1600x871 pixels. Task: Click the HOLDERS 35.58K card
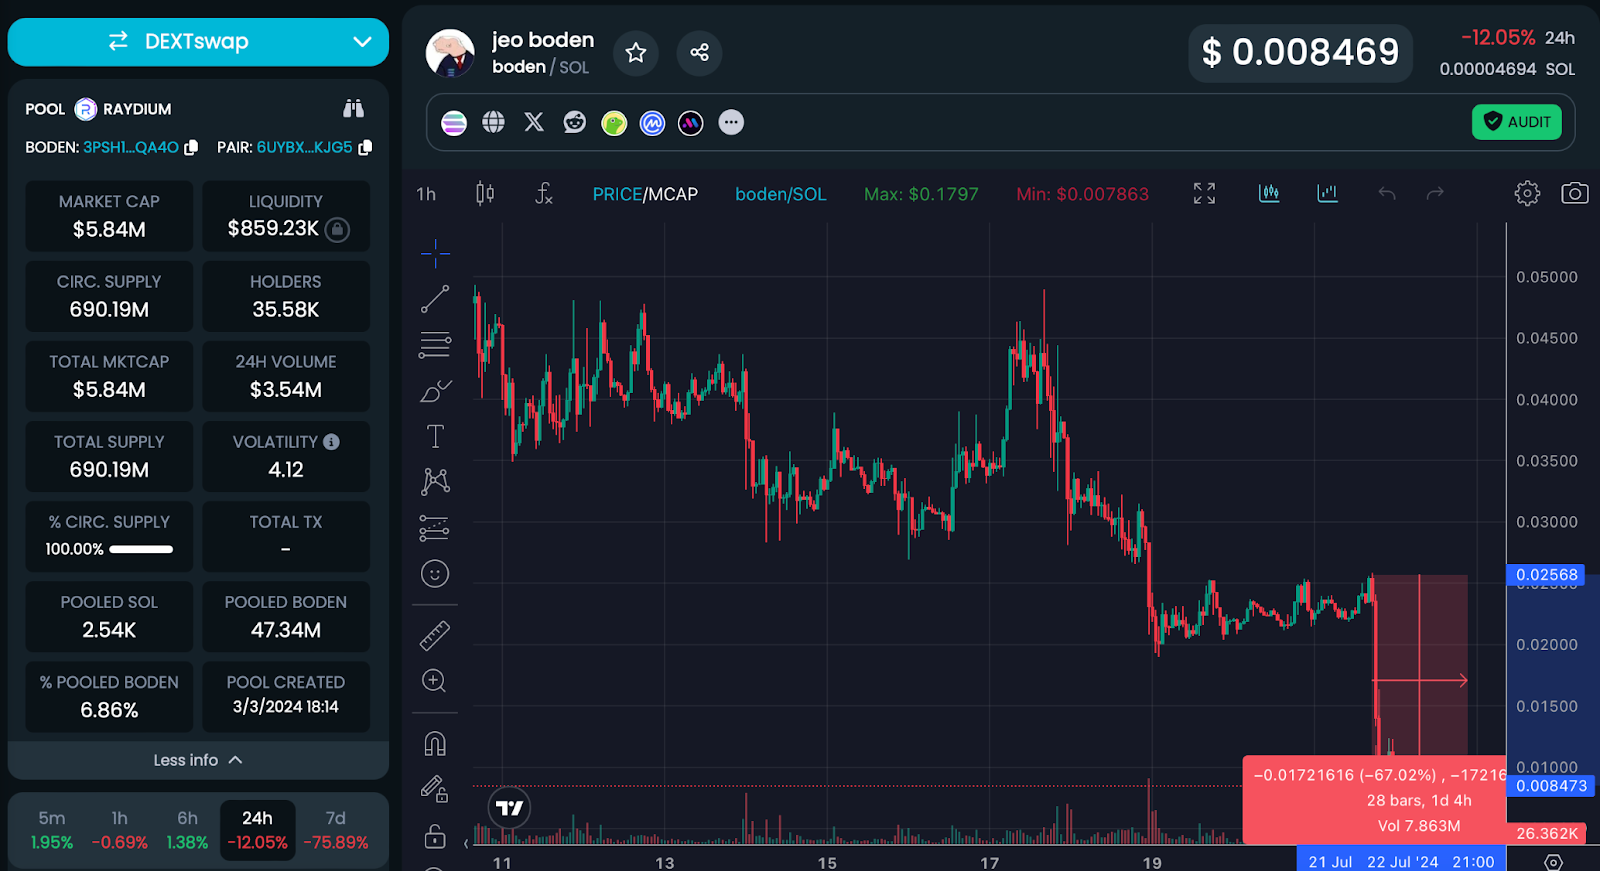point(286,296)
